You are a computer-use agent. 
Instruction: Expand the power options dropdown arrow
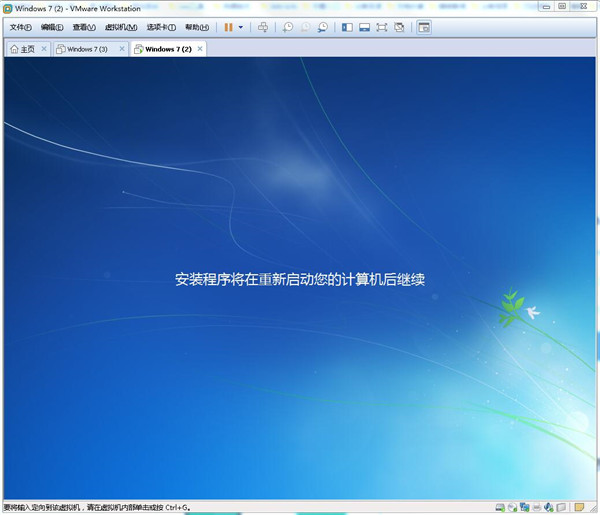tap(241, 27)
